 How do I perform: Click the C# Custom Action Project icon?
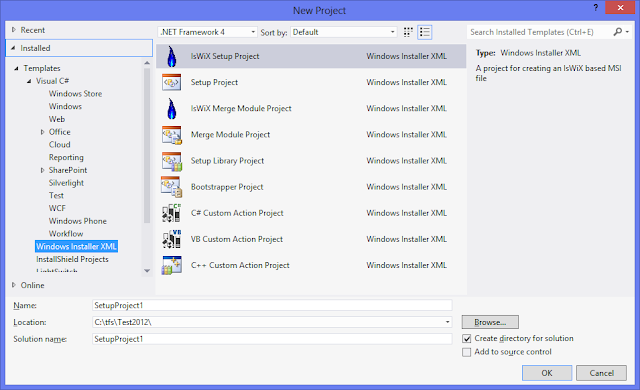(171, 213)
